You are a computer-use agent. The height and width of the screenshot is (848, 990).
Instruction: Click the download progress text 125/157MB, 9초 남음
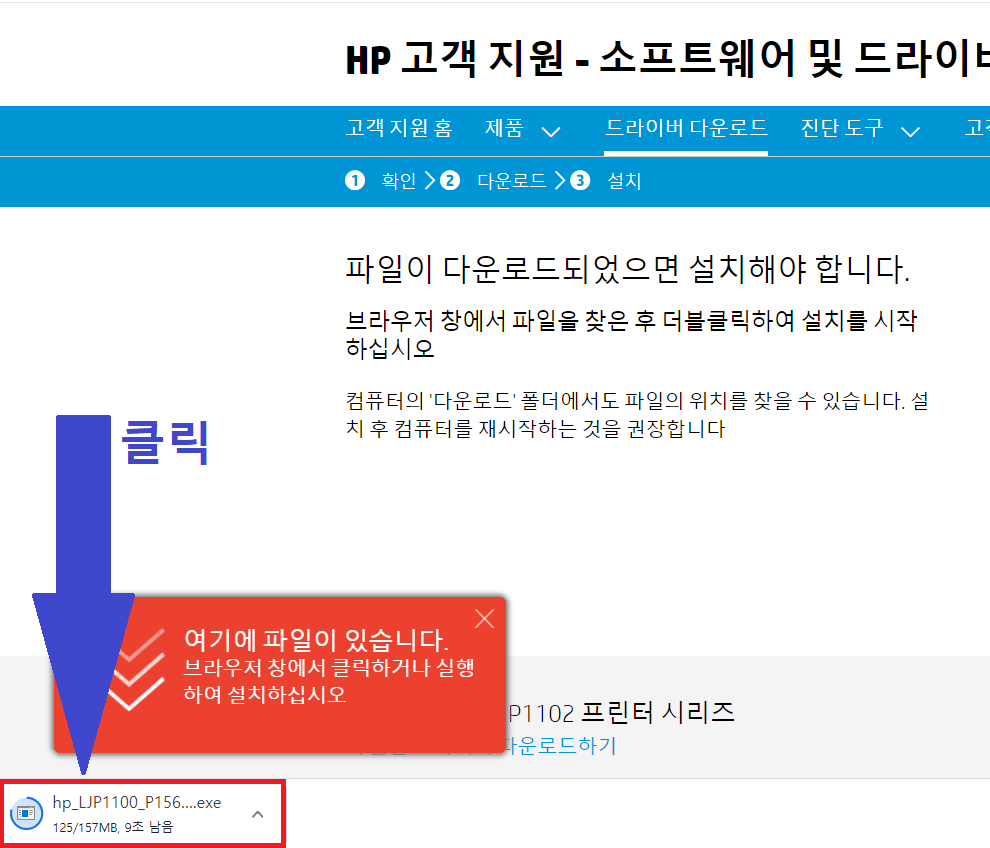(113, 827)
